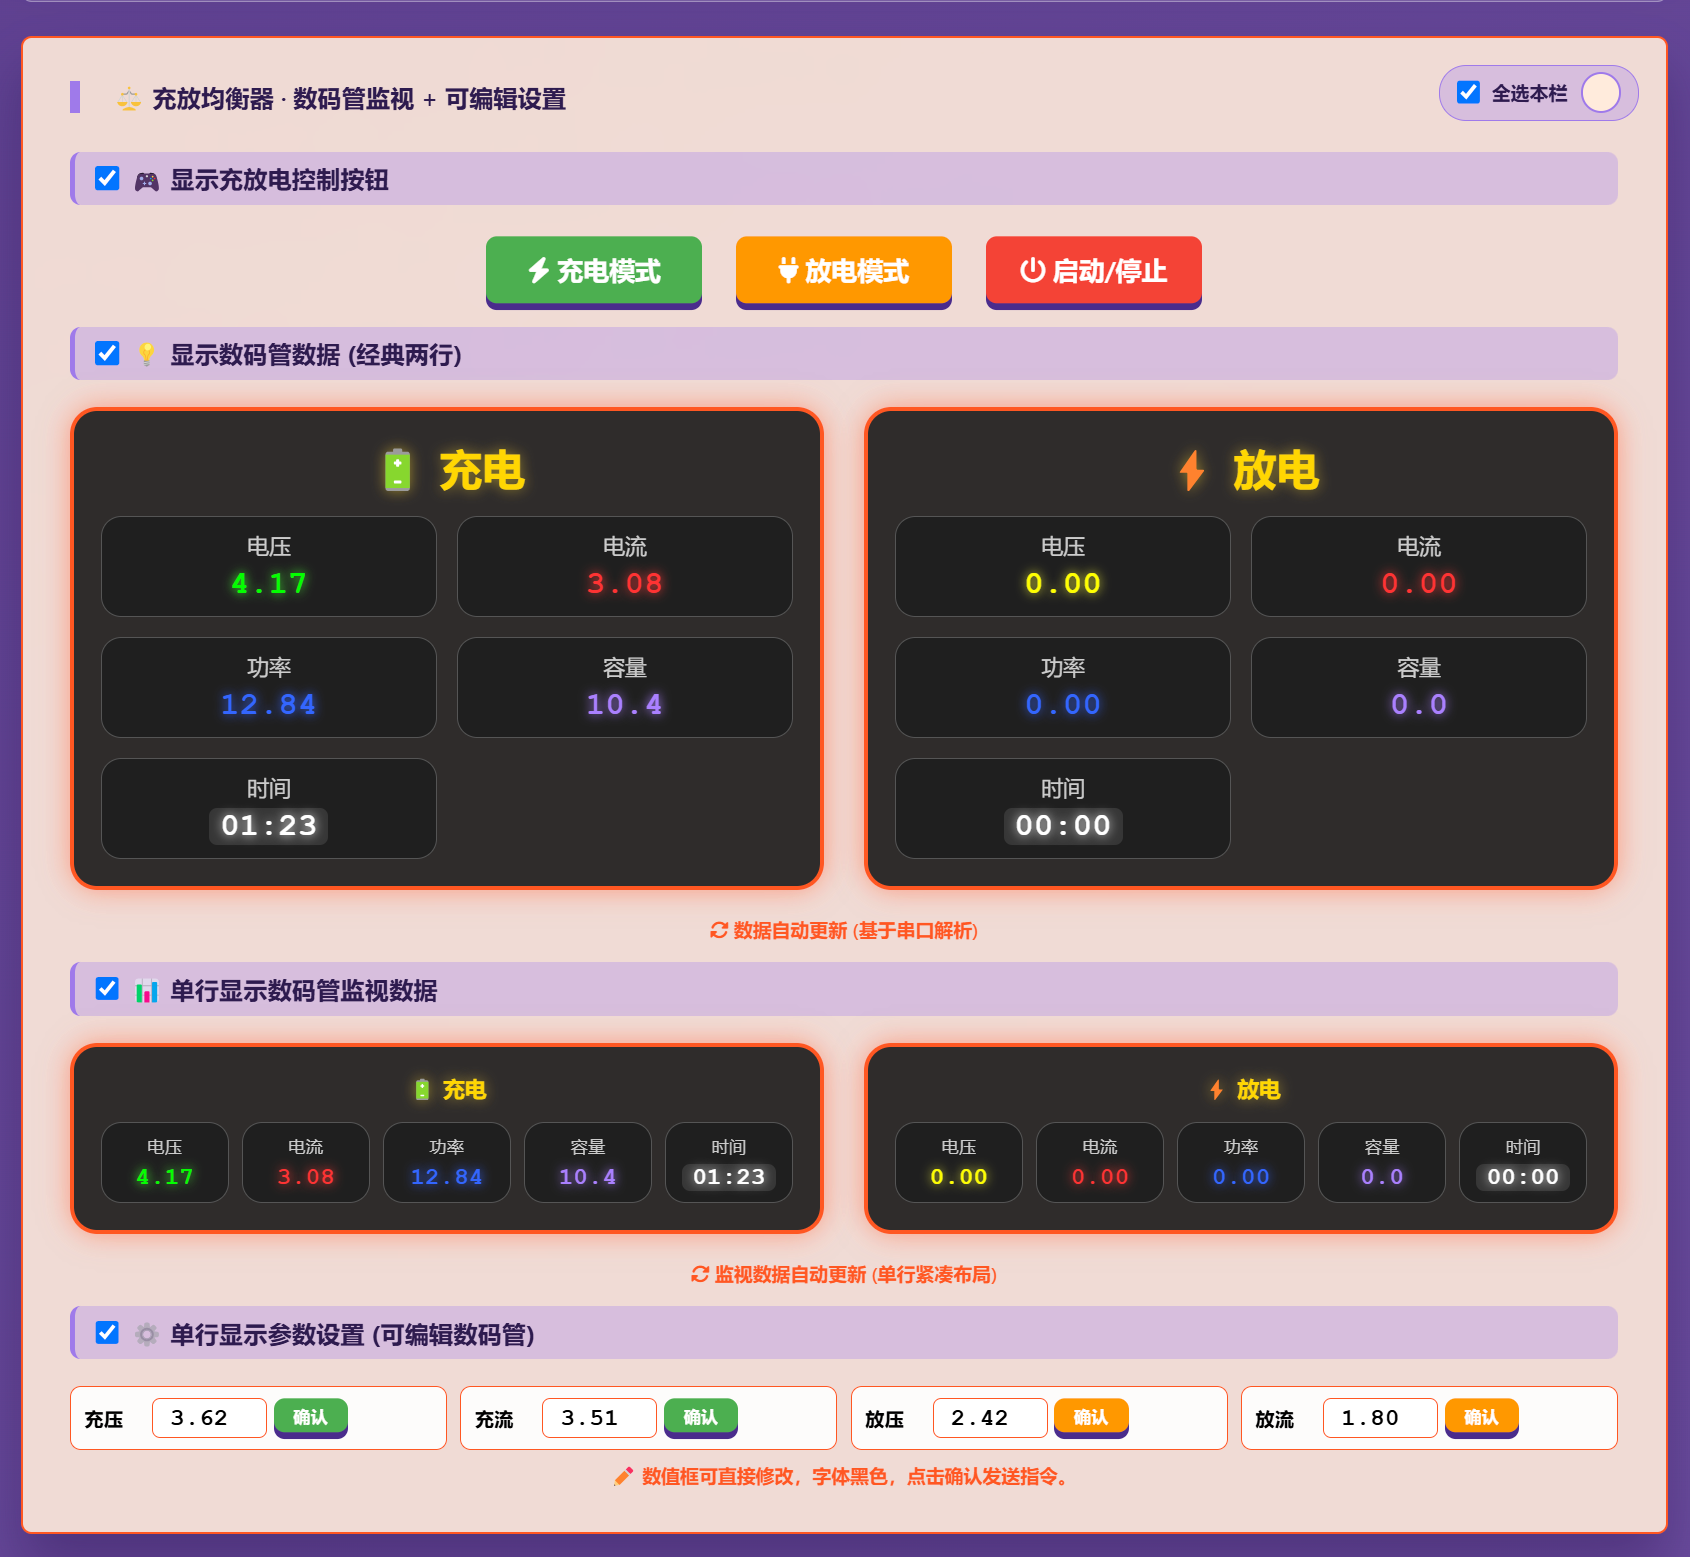1690x1557 pixels.
Task: Click the pencil icon in bottom hint text
Action: tap(623, 1477)
